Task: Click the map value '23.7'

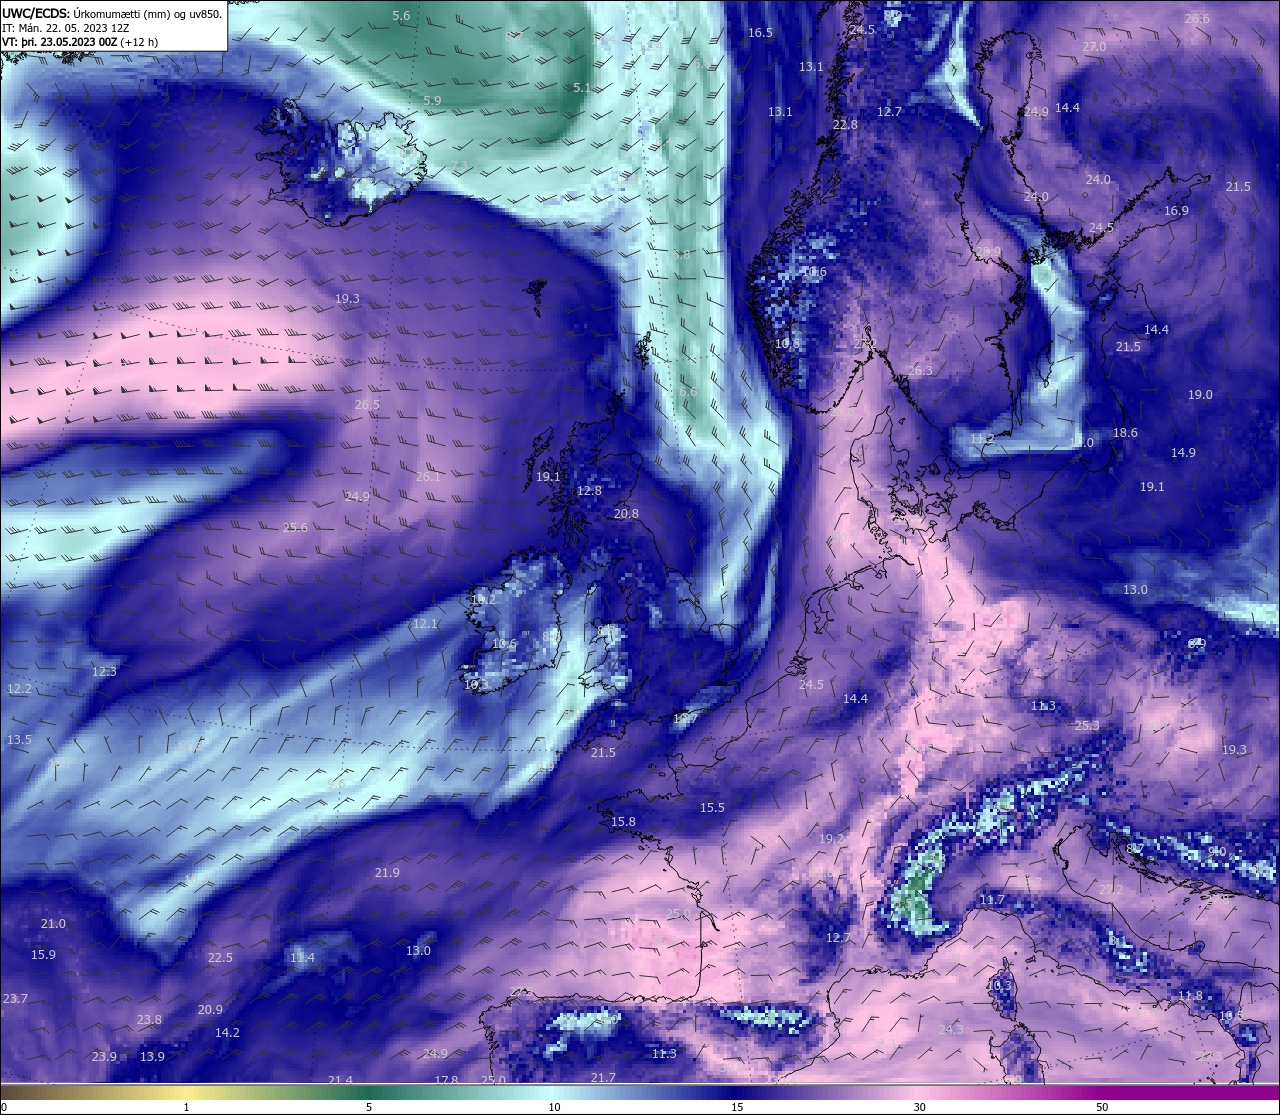Action: point(15,999)
